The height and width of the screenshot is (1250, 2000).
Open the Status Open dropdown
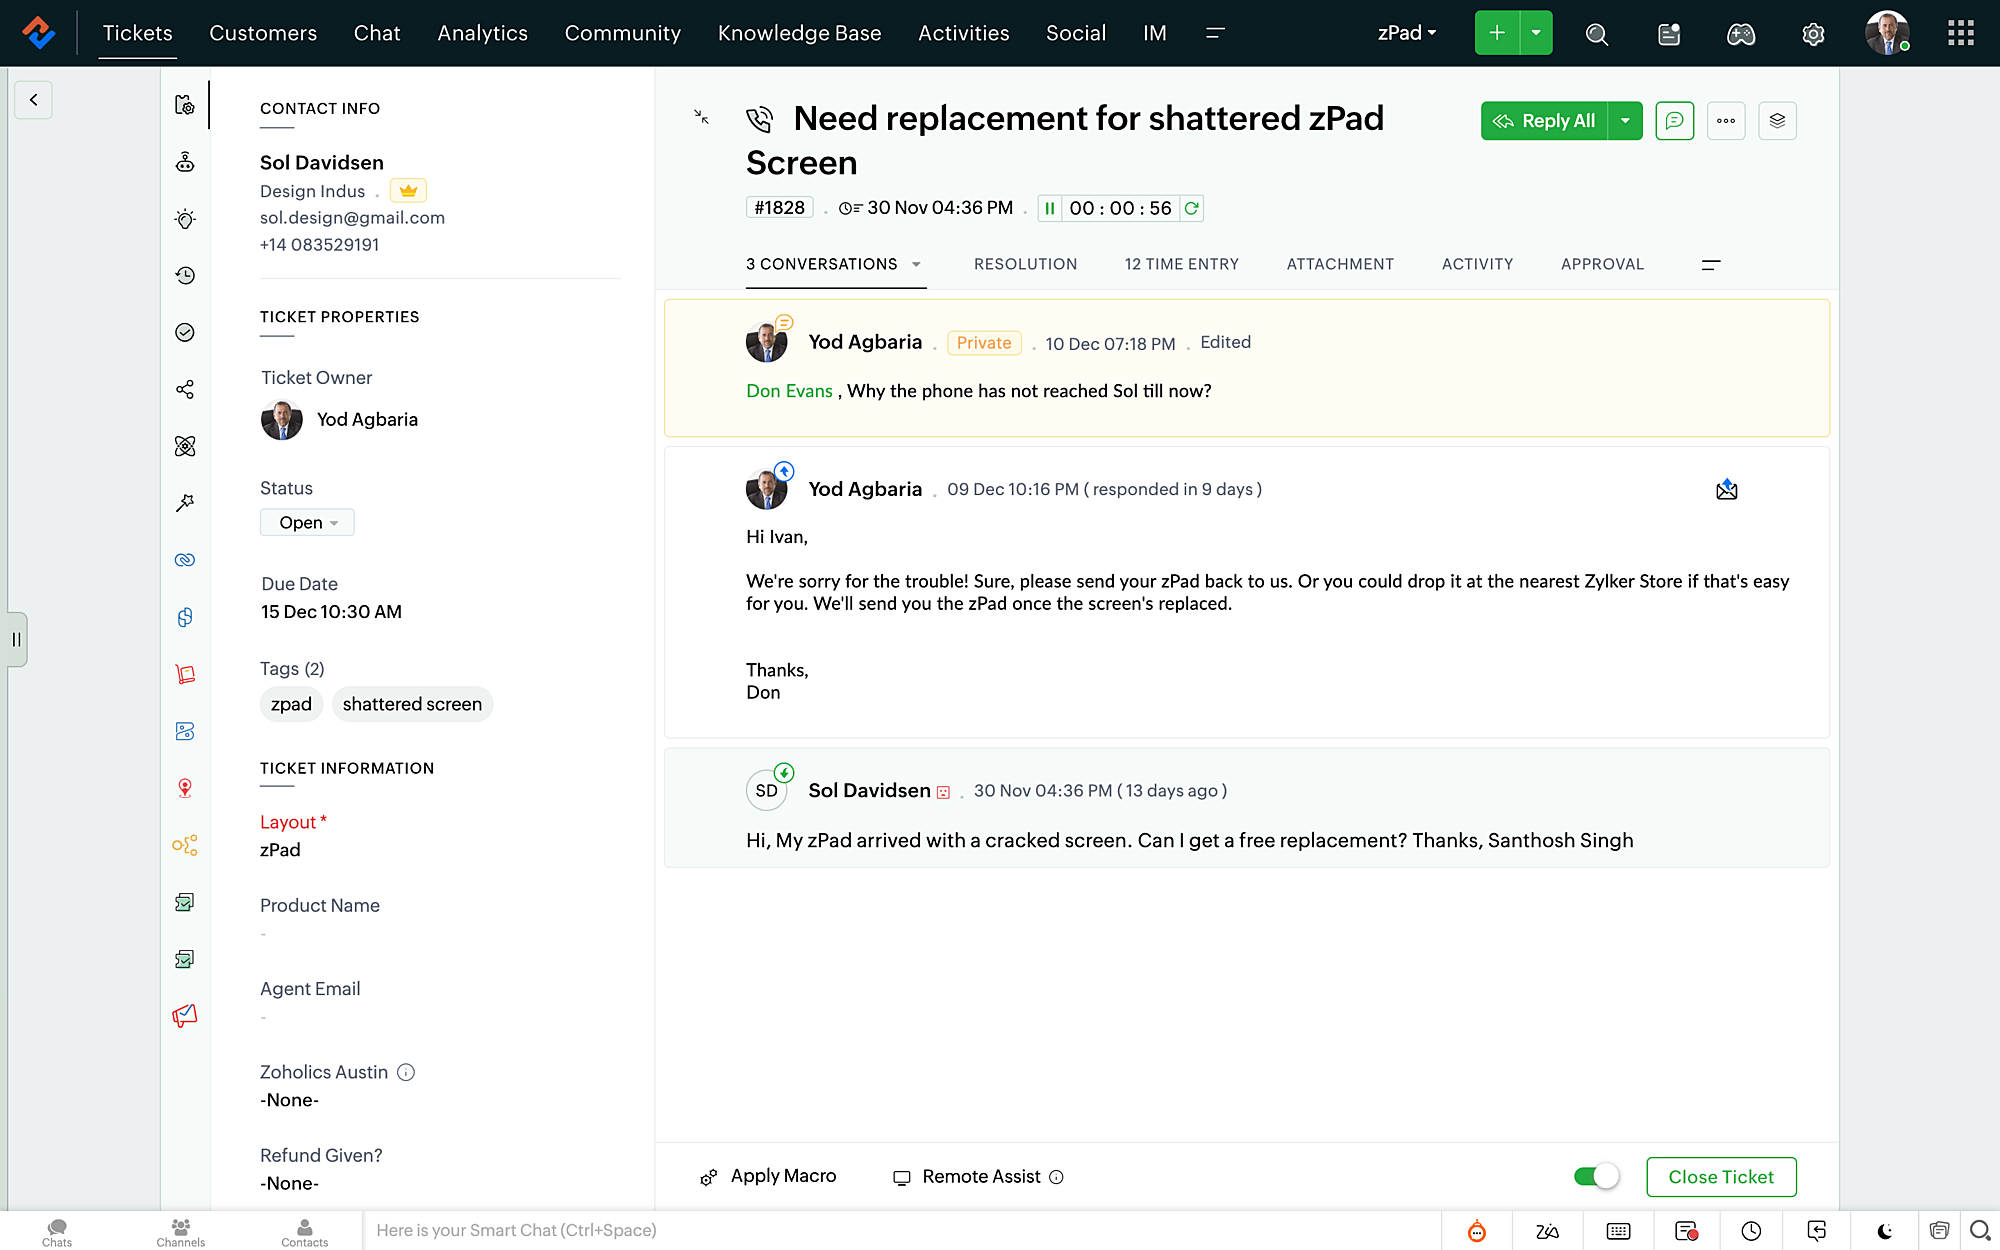(x=307, y=522)
